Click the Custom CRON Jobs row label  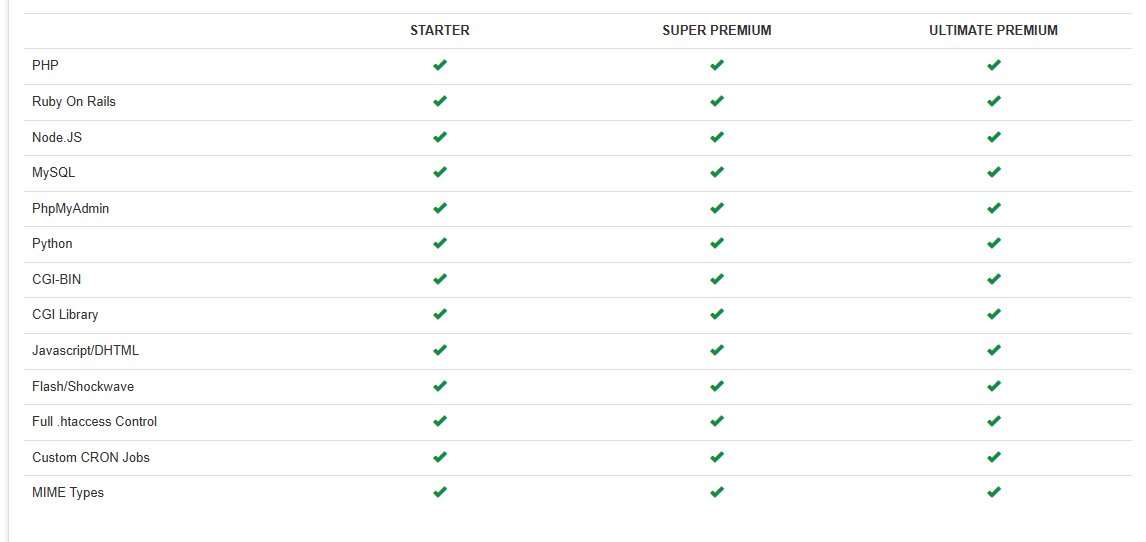point(91,458)
